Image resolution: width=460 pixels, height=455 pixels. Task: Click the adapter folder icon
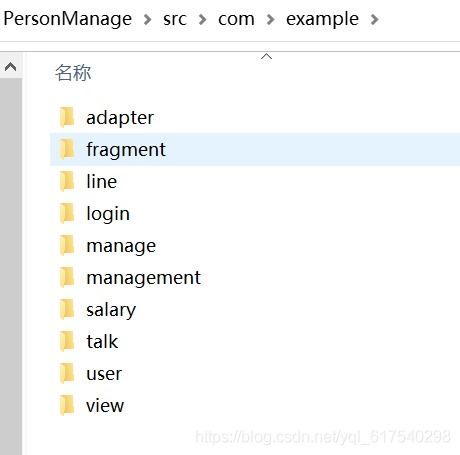coord(67,117)
